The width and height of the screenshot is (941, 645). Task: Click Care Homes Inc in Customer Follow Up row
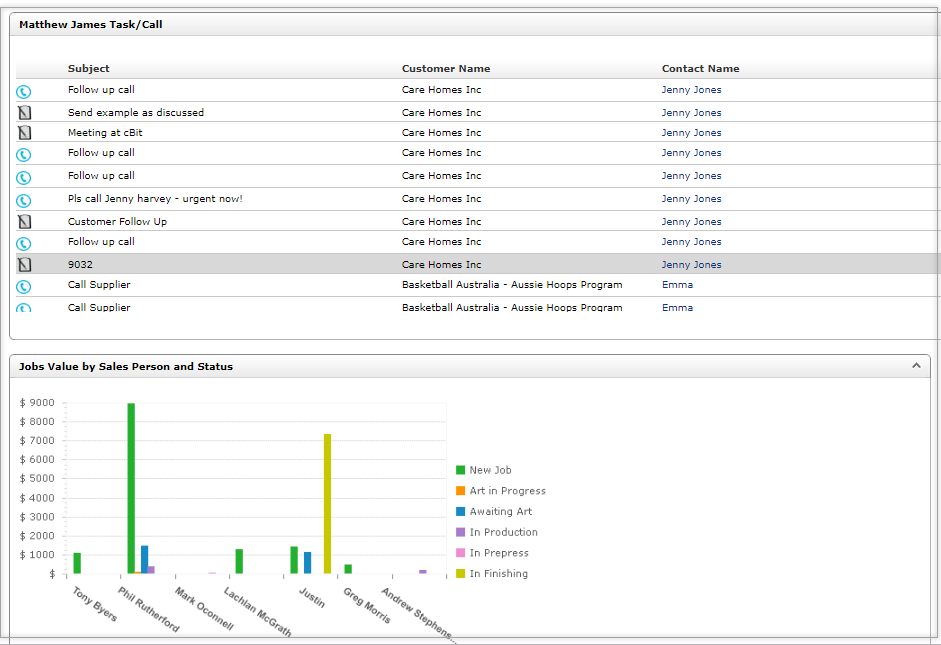tap(441, 221)
